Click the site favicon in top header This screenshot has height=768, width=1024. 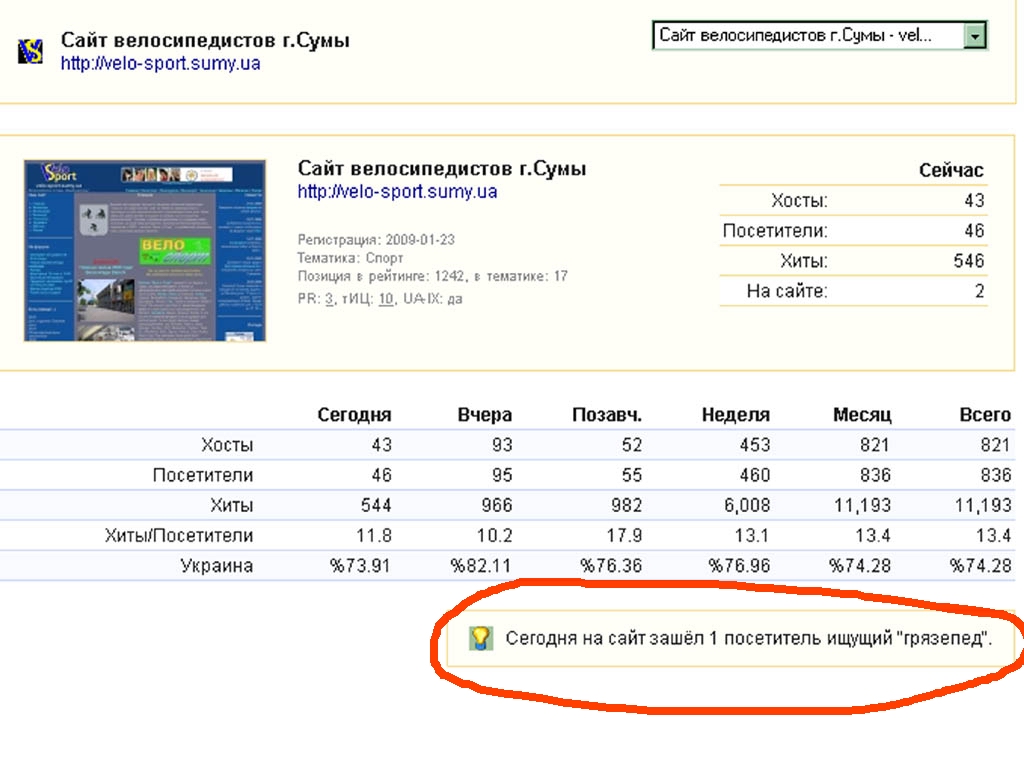point(30,51)
